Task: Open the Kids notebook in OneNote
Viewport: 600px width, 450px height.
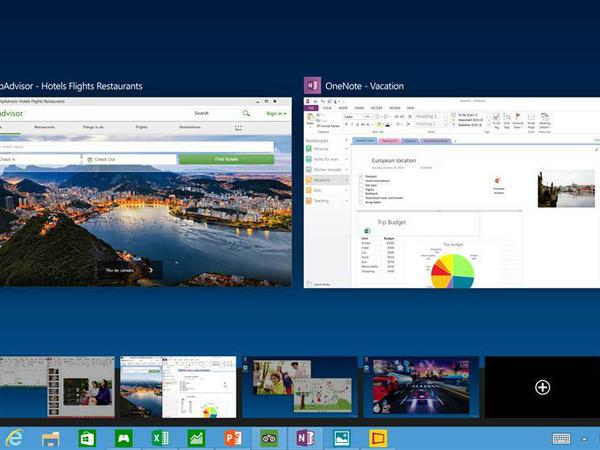Action: point(318,190)
